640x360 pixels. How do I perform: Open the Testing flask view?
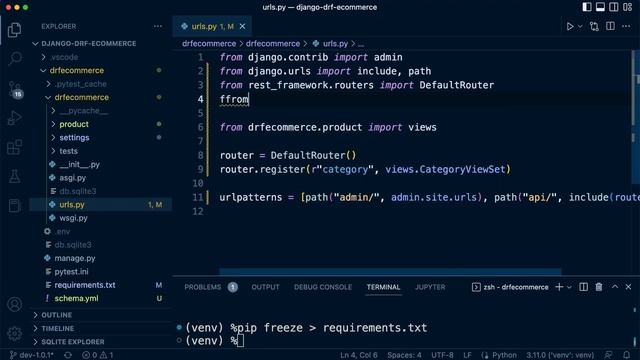[x=14, y=176]
